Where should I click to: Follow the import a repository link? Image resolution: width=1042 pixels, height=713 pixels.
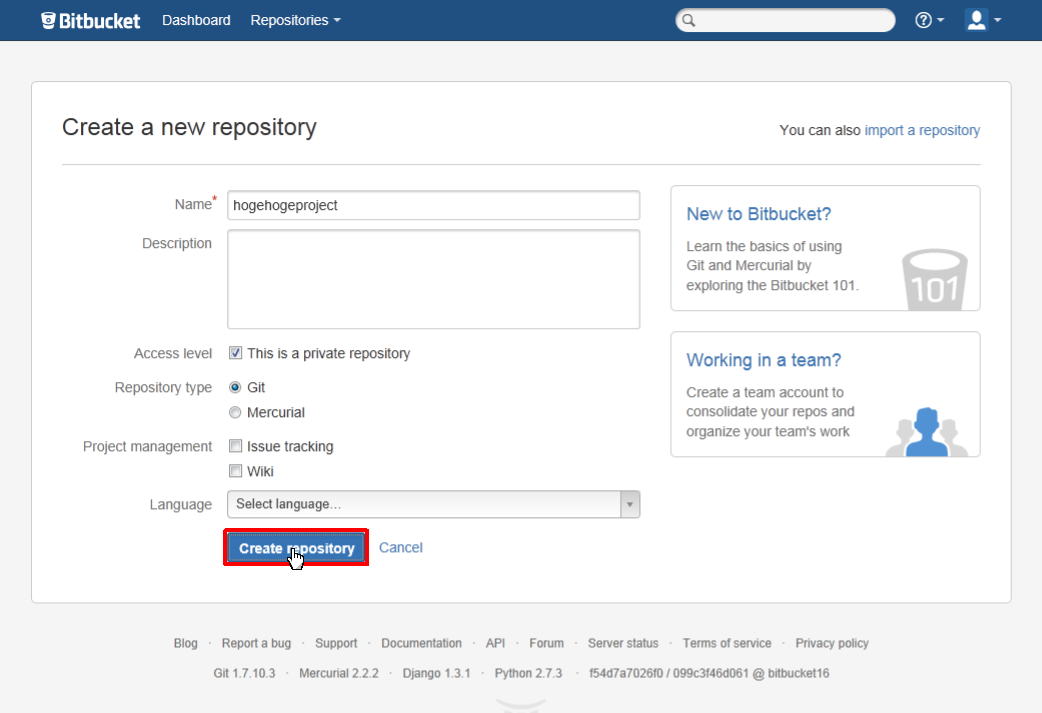(x=922, y=130)
